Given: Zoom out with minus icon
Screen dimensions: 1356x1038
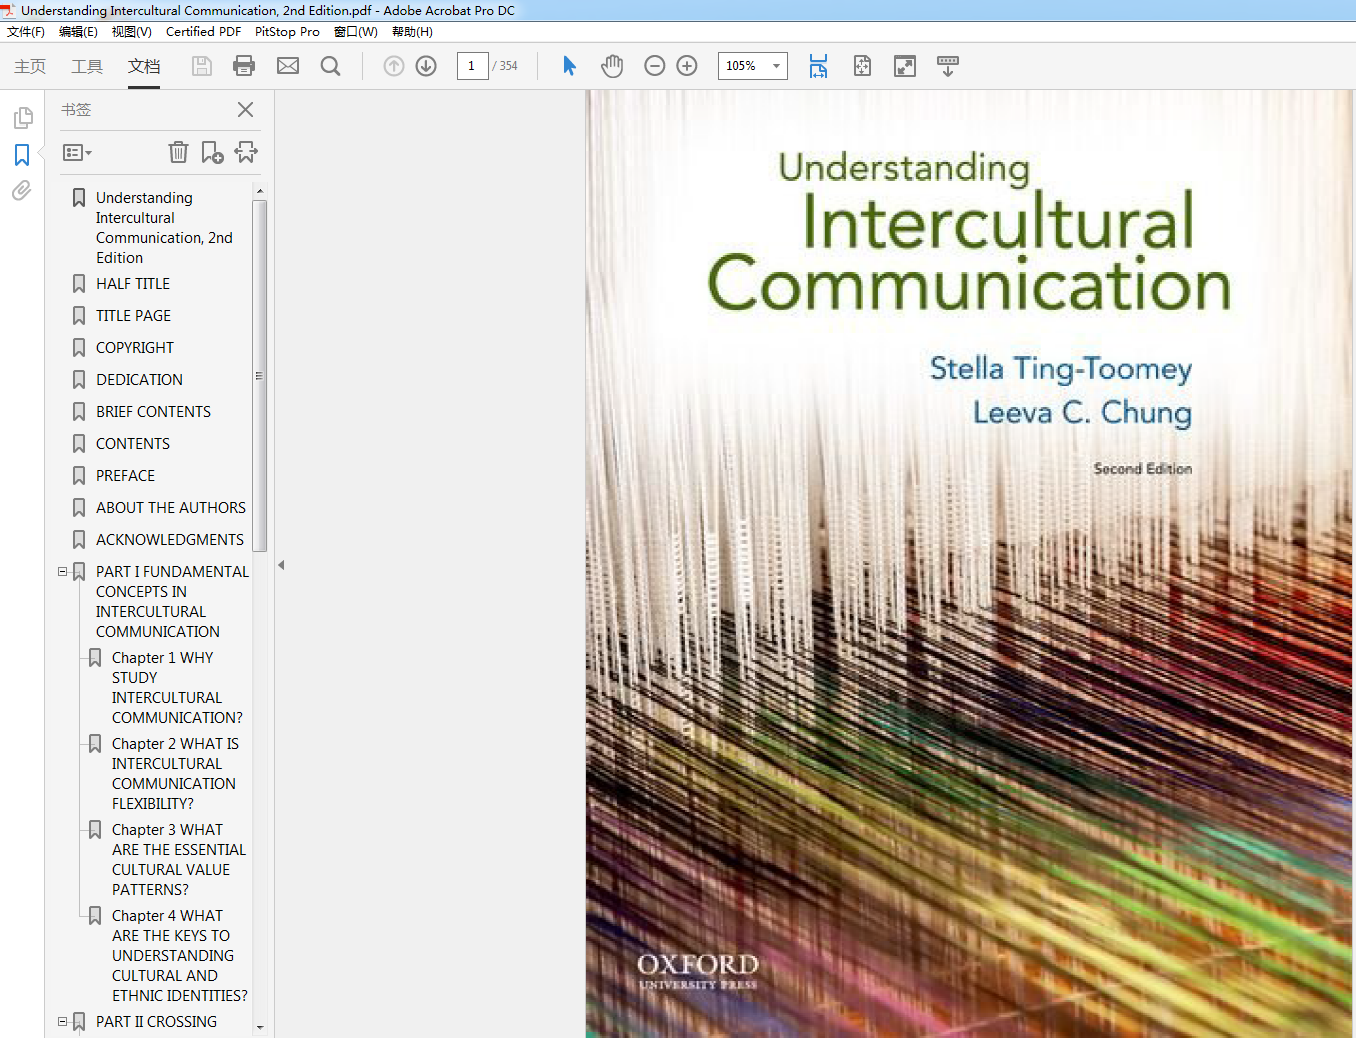Looking at the screenshot, I should point(655,66).
